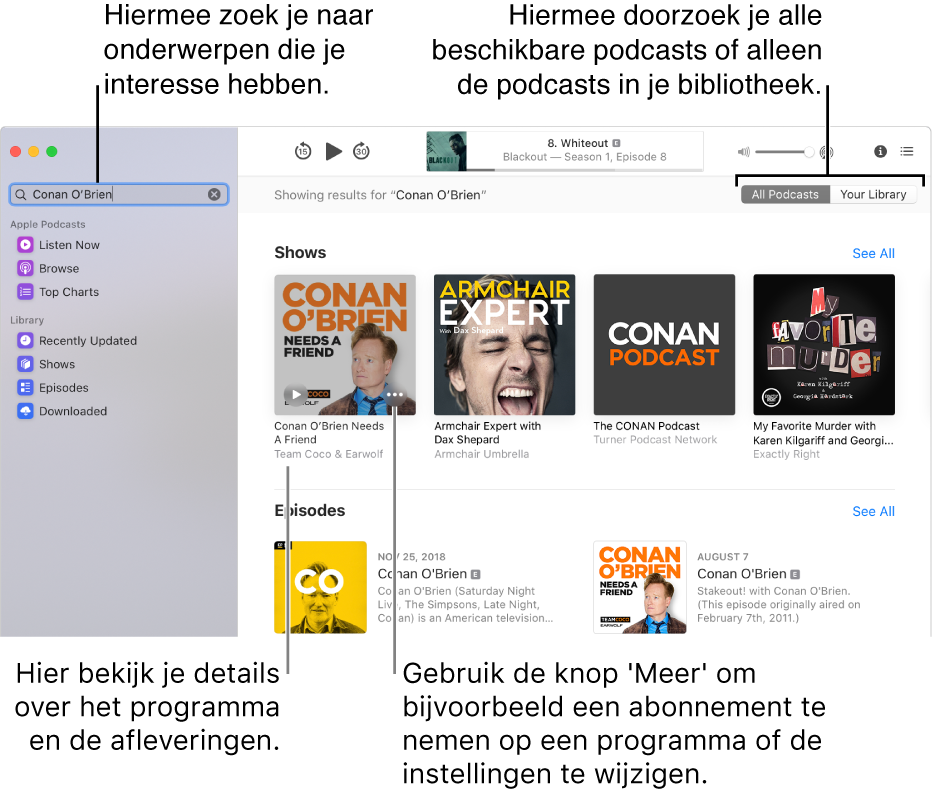Click Turner Podcast Network publisher text
This screenshot has height=793, width=934.
tap(655, 440)
